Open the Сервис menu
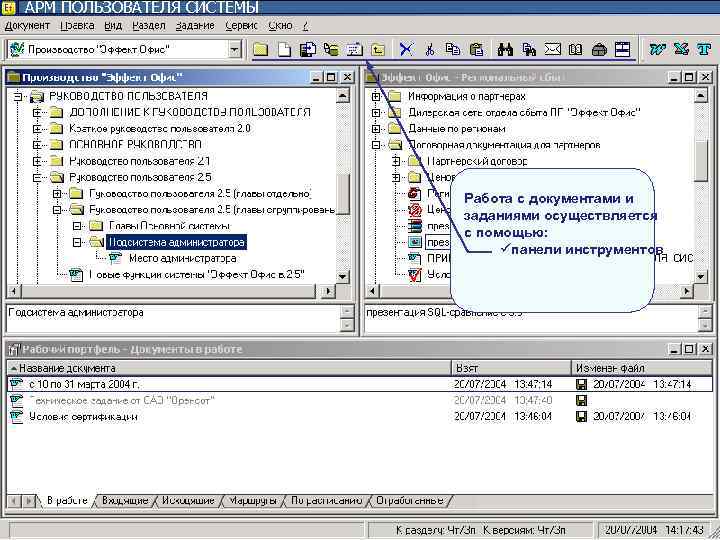 pyautogui.click(x=242, y=26)
